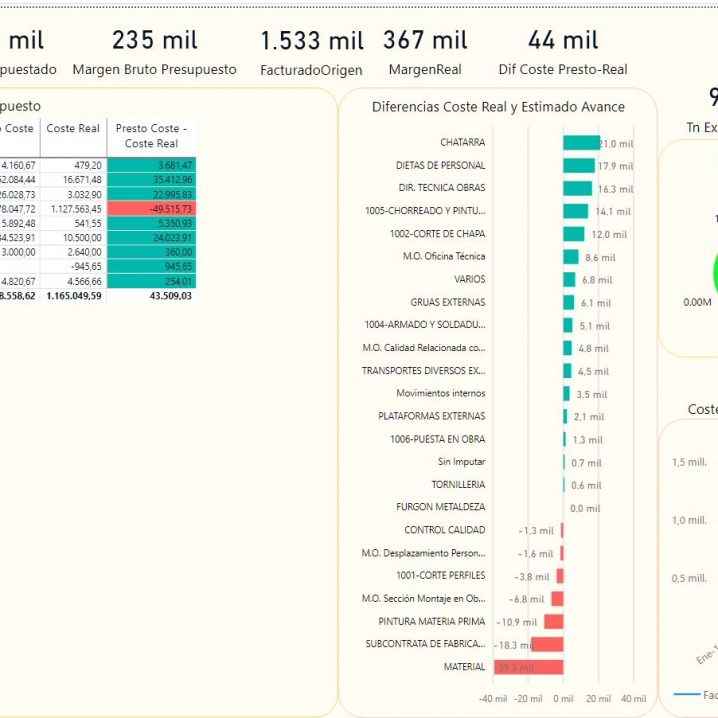Select the SUBCONTRATA DE FABRICA red bar

coord(546,645)
